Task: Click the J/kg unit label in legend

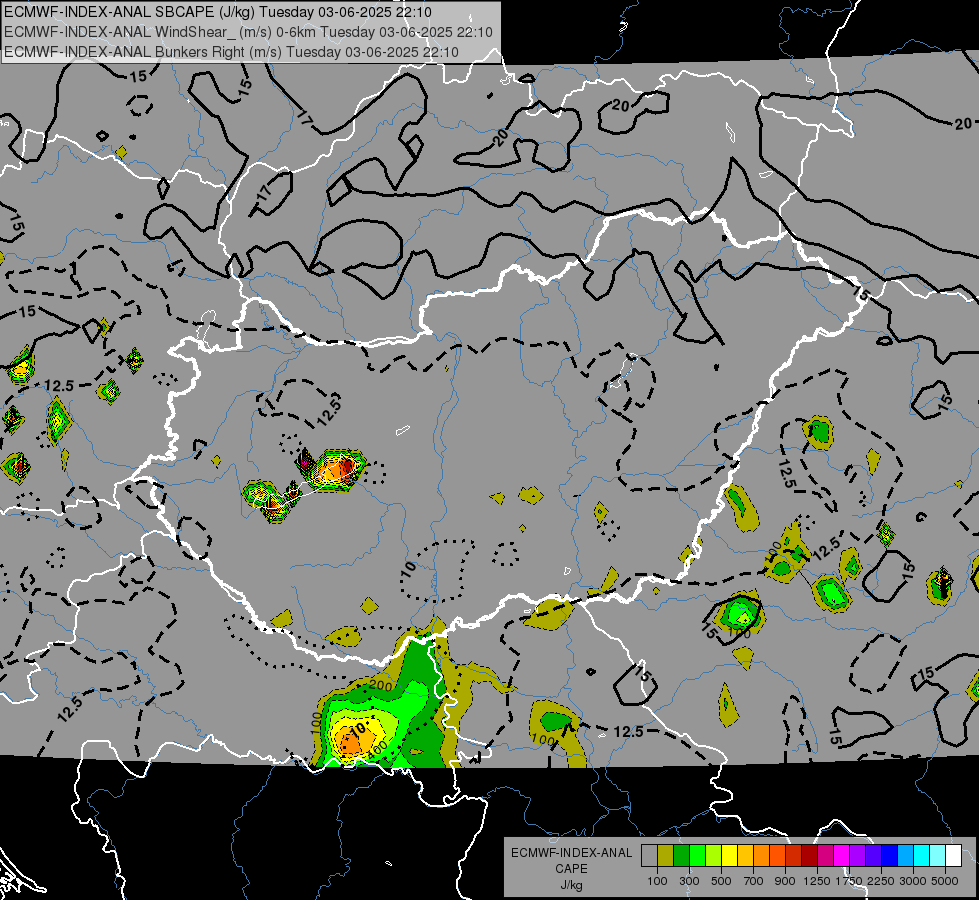Action: click(x=571, y=886)
